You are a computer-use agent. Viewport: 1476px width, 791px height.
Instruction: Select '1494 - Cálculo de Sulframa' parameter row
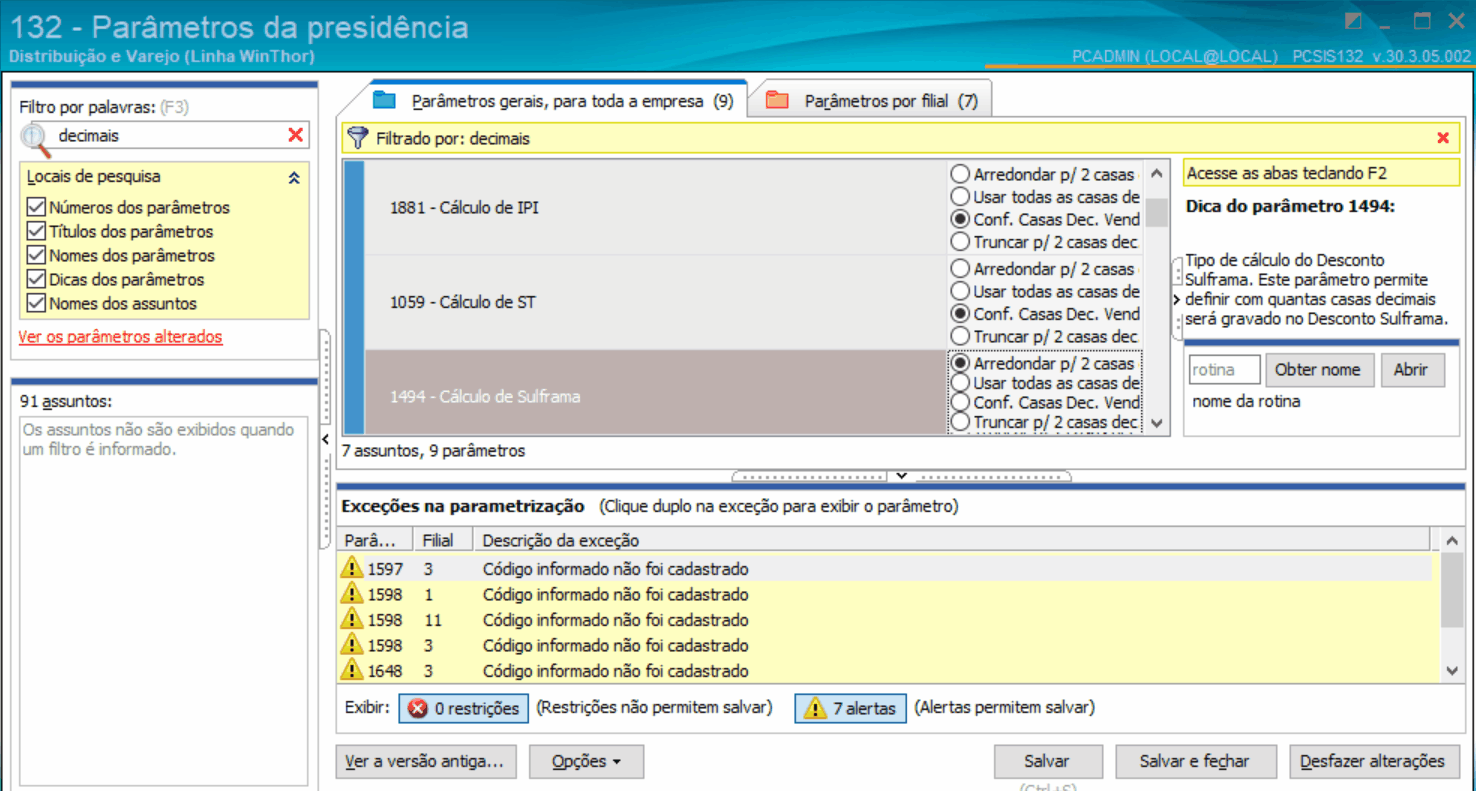(x=655, y=392)
